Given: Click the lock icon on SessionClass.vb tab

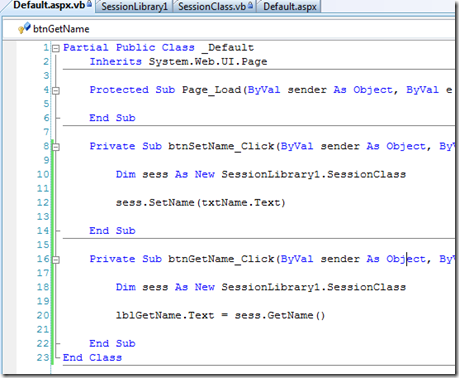Looking at the screenshot, I should pos(250,6).
